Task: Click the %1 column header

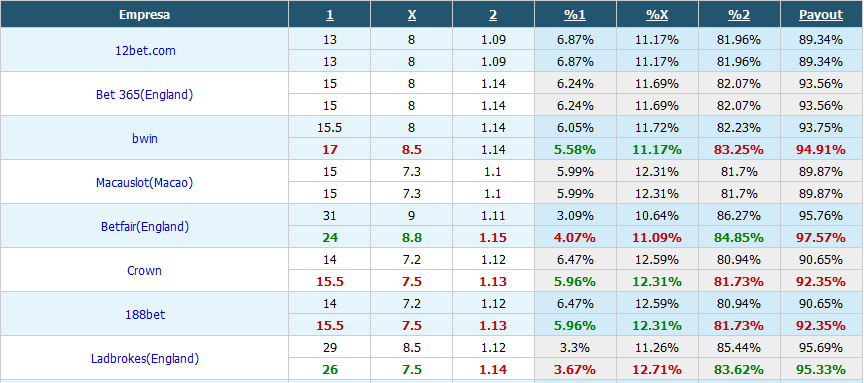Action: [575, 15]
